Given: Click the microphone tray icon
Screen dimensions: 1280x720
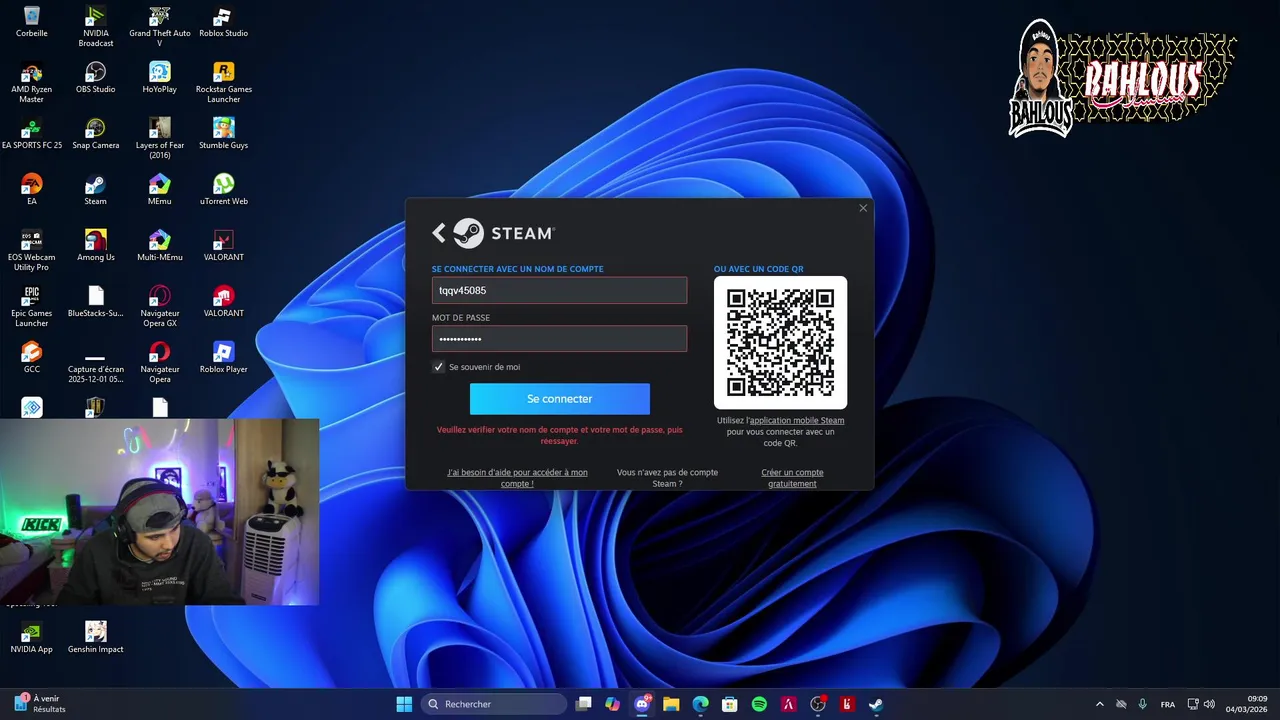Looking at the screenshot, I should 1142,704.
